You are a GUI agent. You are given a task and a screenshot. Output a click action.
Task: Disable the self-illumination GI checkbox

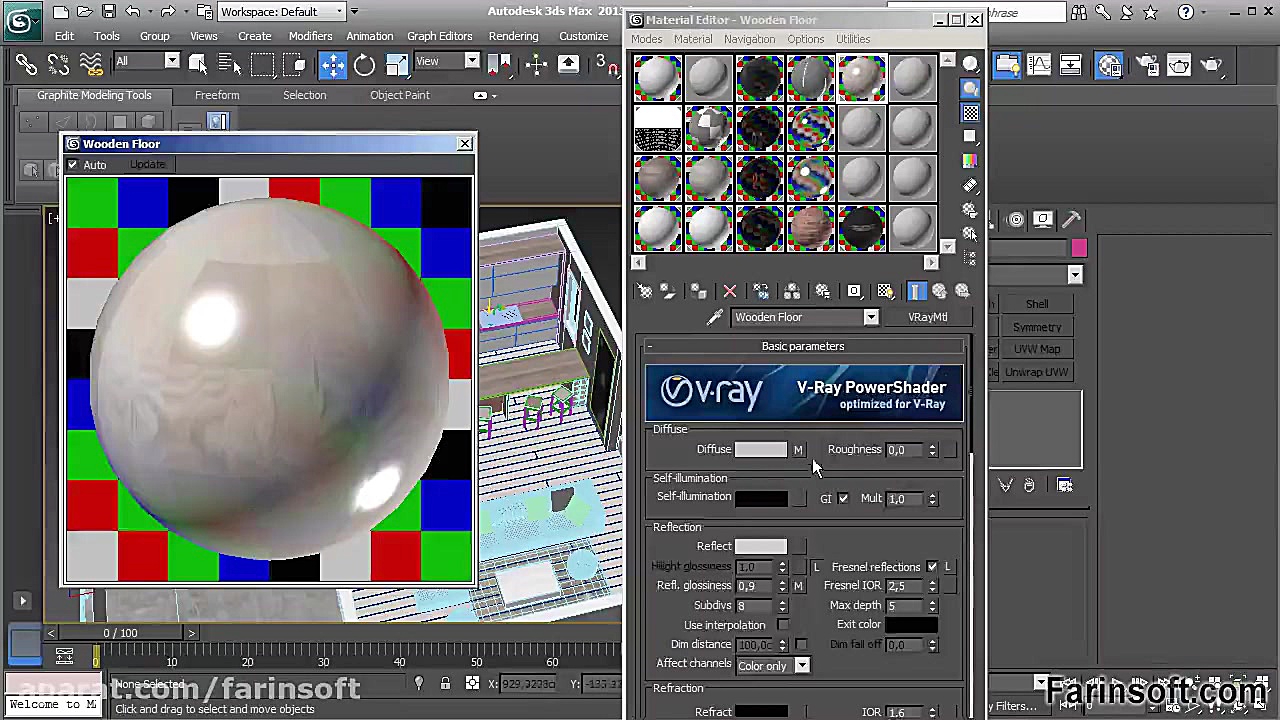[843, 498]
